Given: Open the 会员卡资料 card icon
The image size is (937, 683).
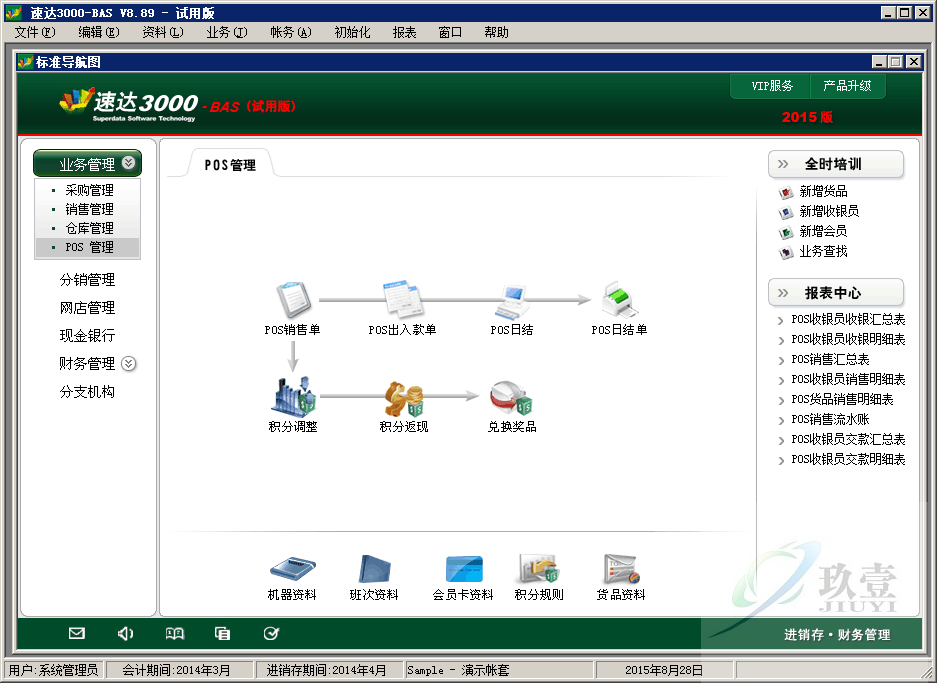Looking at the screenshot, I should pyautogui.click(x=464, y=568).
